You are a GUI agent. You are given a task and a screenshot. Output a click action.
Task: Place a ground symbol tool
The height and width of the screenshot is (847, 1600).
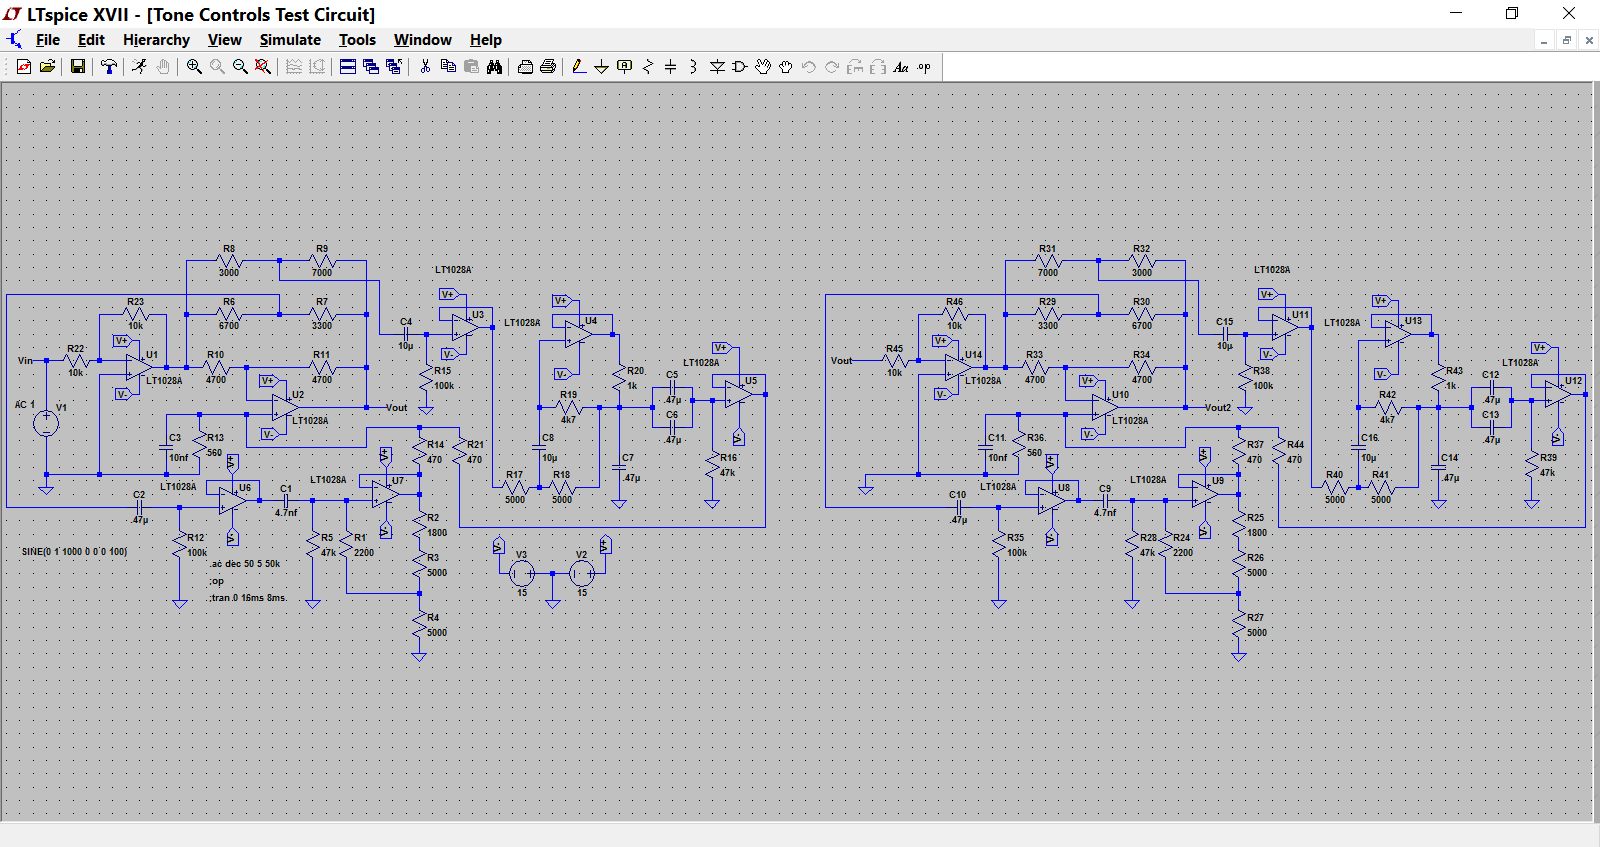(x=601, y=67)
